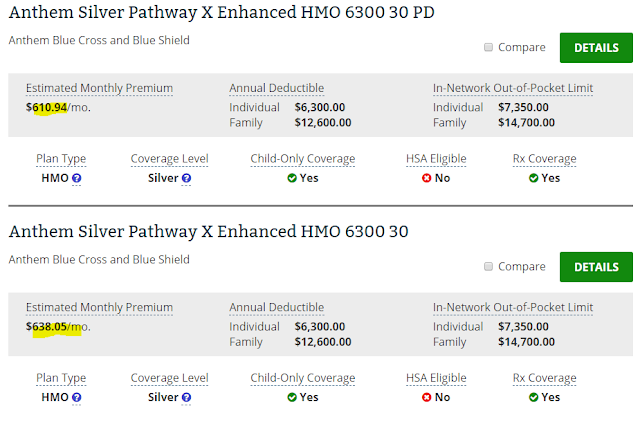Screen dimensions: 640x424
Task: Click Anthem Silver Pathway X Enhanced HMO 6300 30 PD title
Action: point(222,12)
